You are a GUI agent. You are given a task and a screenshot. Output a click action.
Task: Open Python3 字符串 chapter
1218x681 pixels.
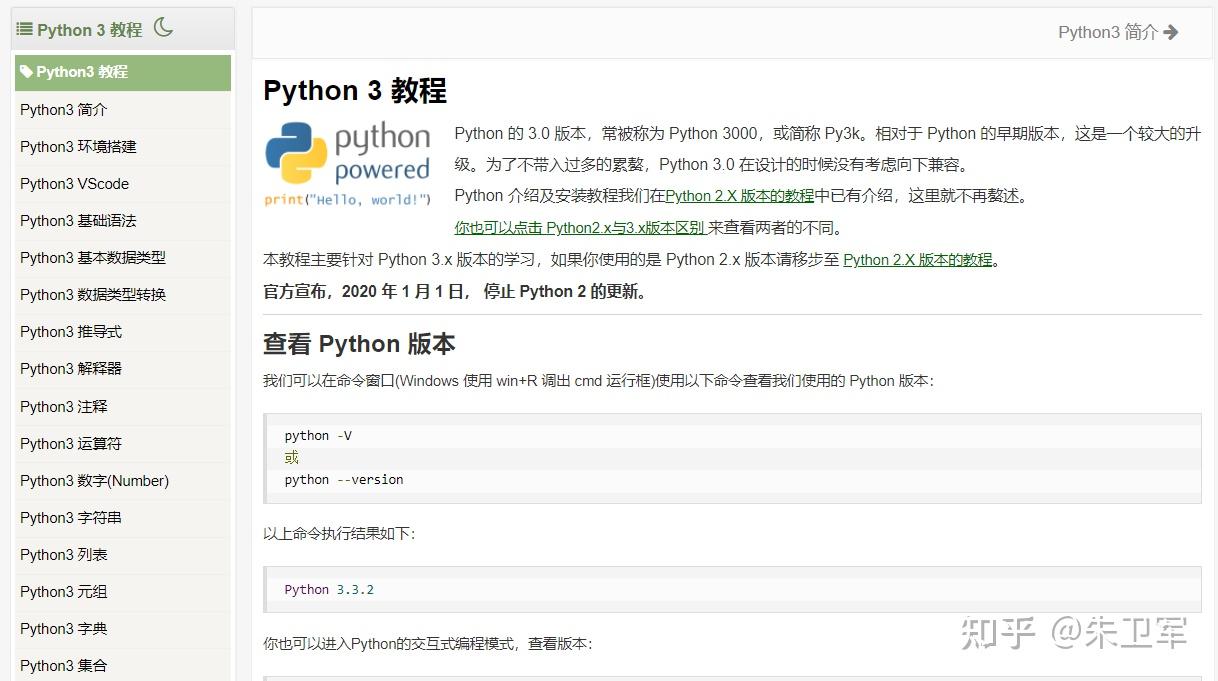click(x=71, y=517)
